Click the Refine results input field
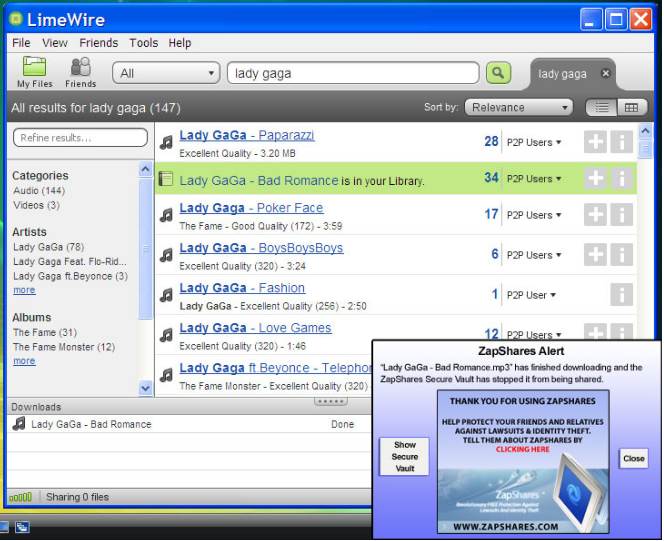 pos(80,137)
